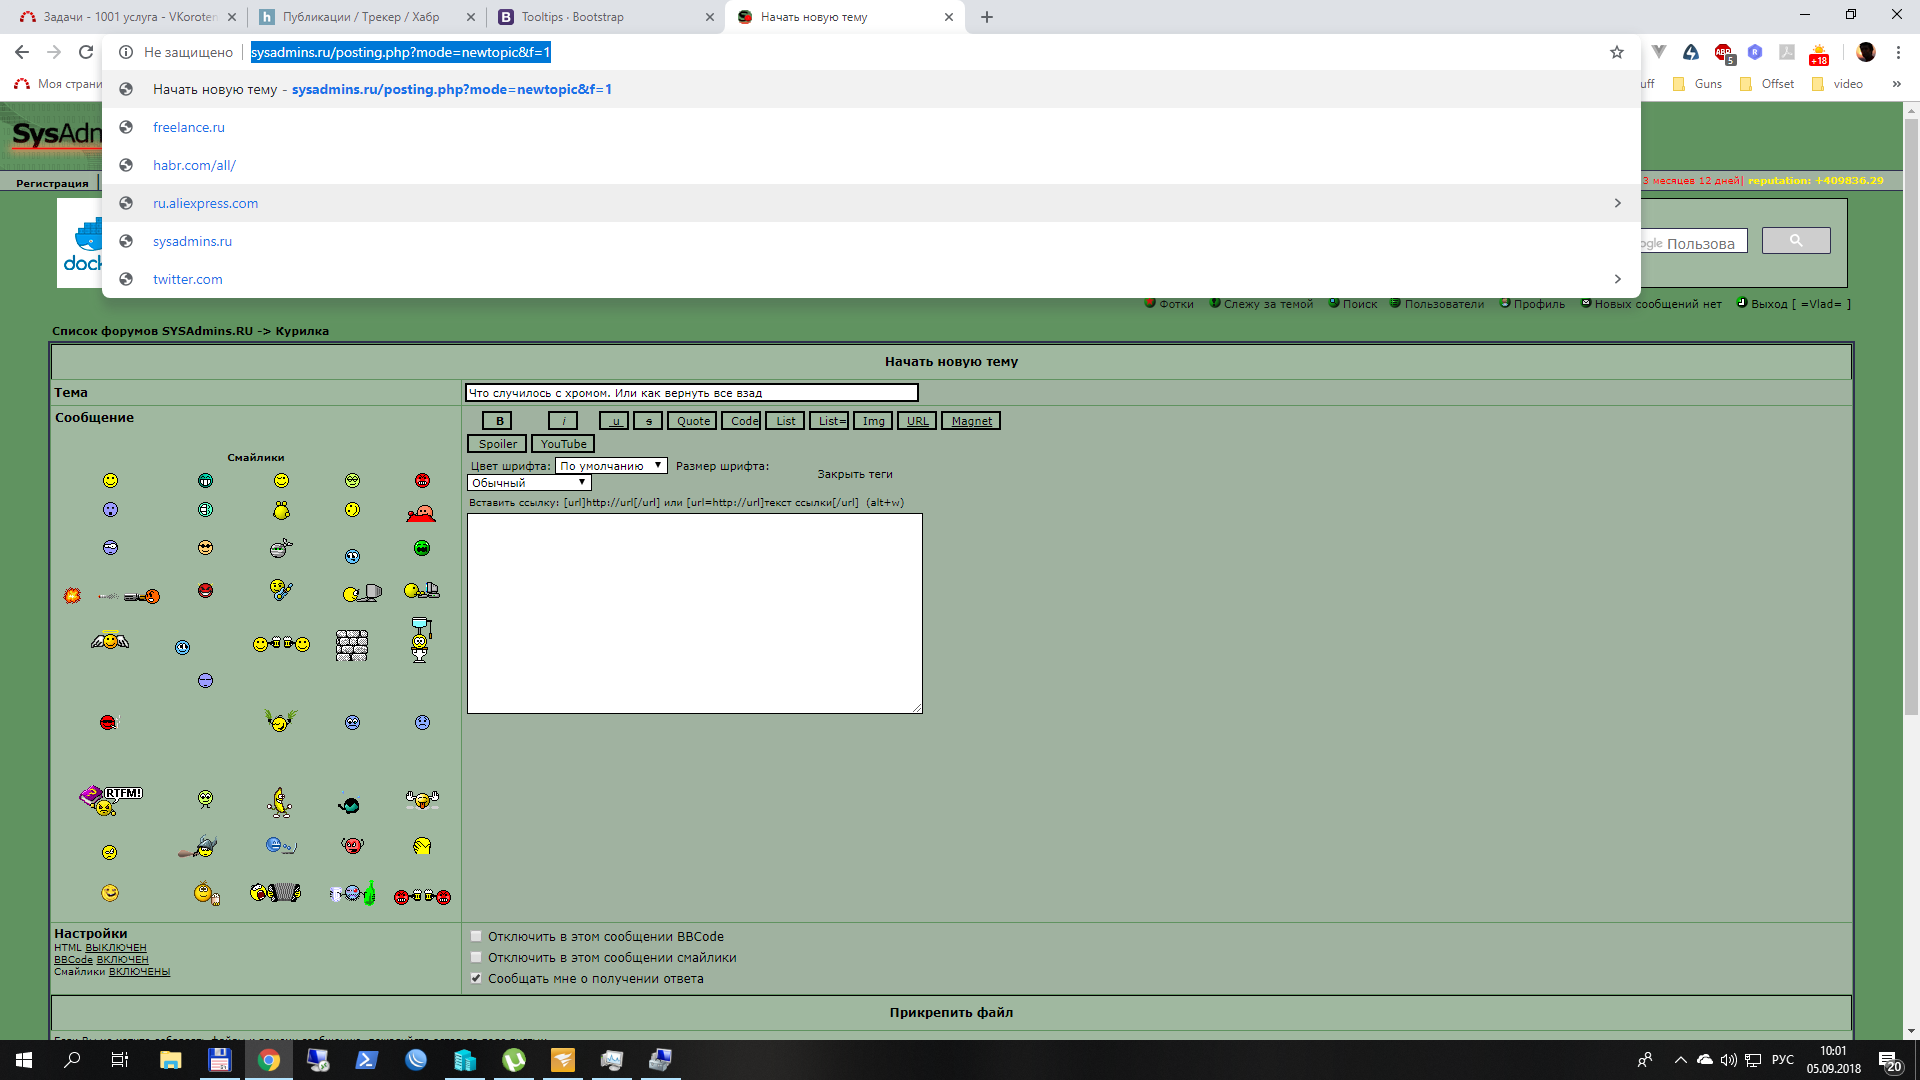Click the magnifier search button in the Google box
The width and height of the screenshot is (1920, 1080).
click(1796, 241)
